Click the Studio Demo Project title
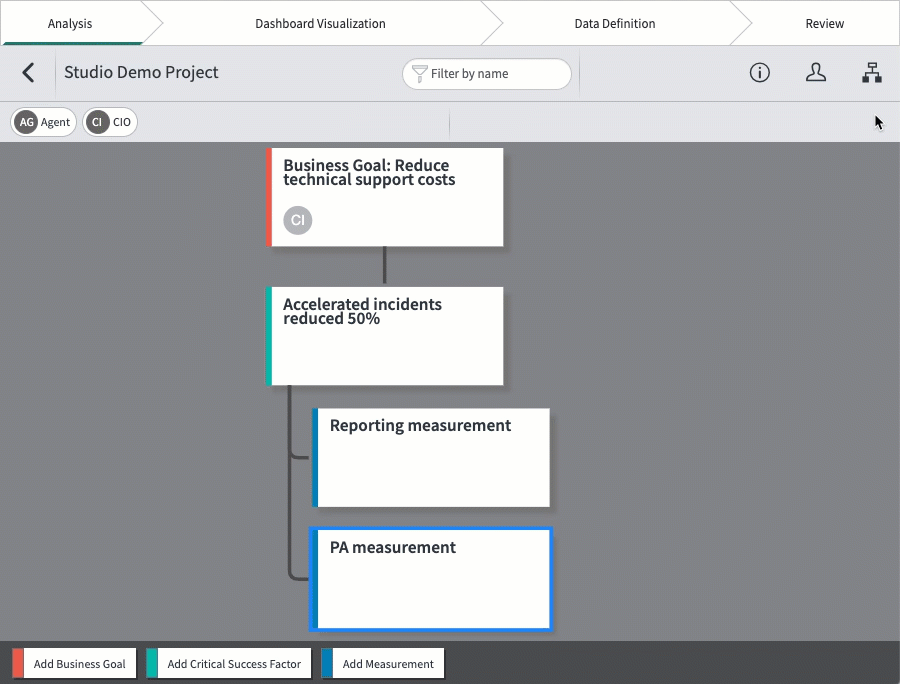The width and height of the screenshot is (900, 684). (x=141, y=72)
